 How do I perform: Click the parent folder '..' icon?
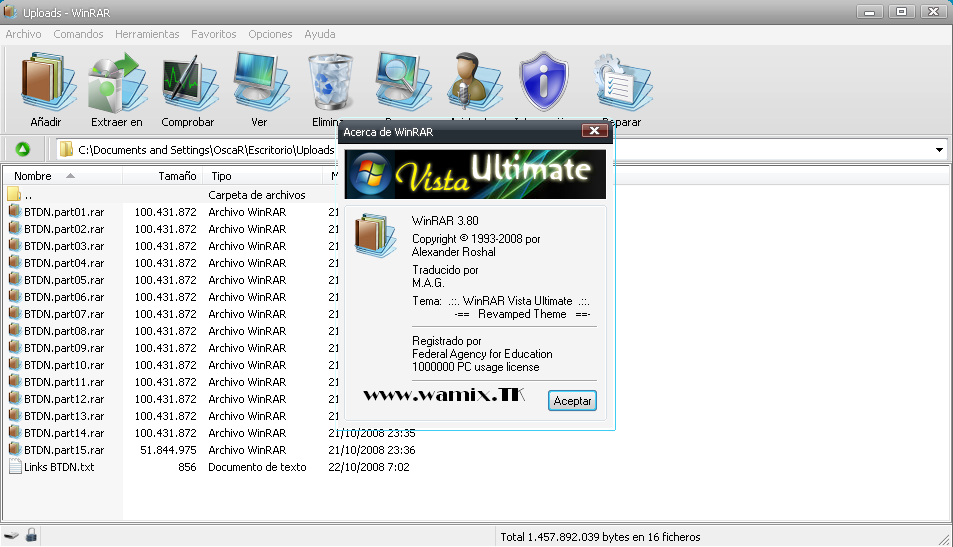15,194
